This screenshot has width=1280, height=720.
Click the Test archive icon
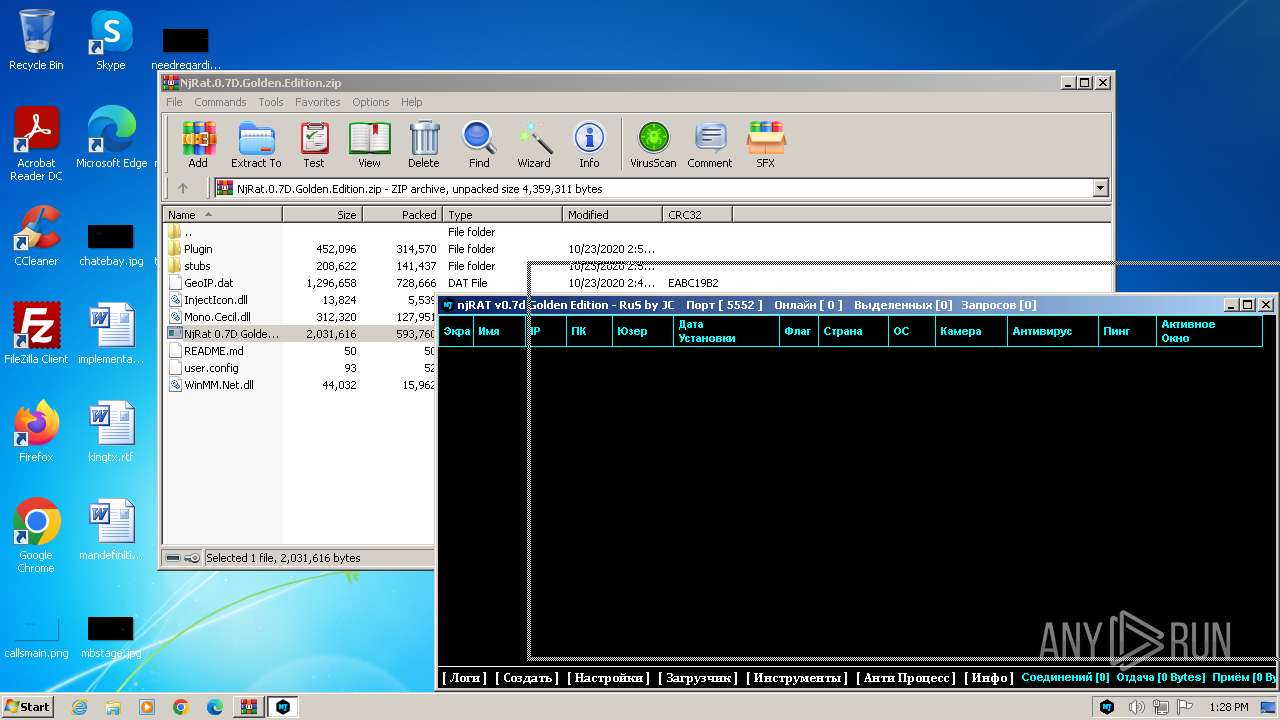[x=314, y=145]
